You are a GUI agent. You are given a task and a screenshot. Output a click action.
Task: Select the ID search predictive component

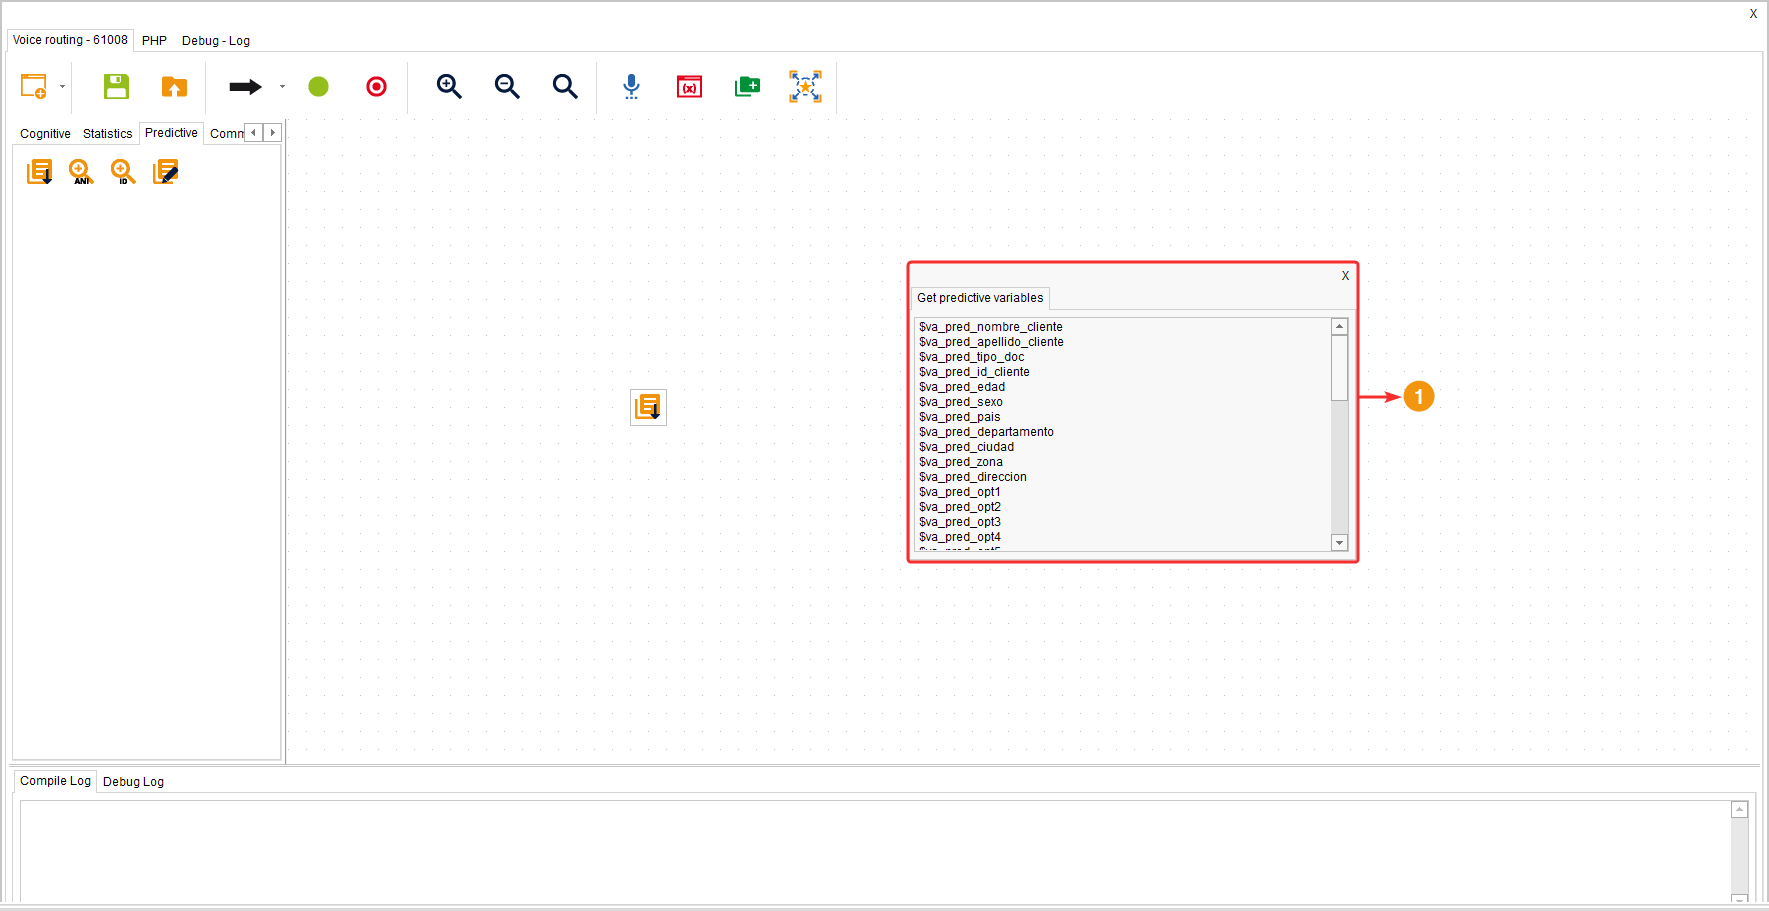pyautogui.click(x=123, y=172)
